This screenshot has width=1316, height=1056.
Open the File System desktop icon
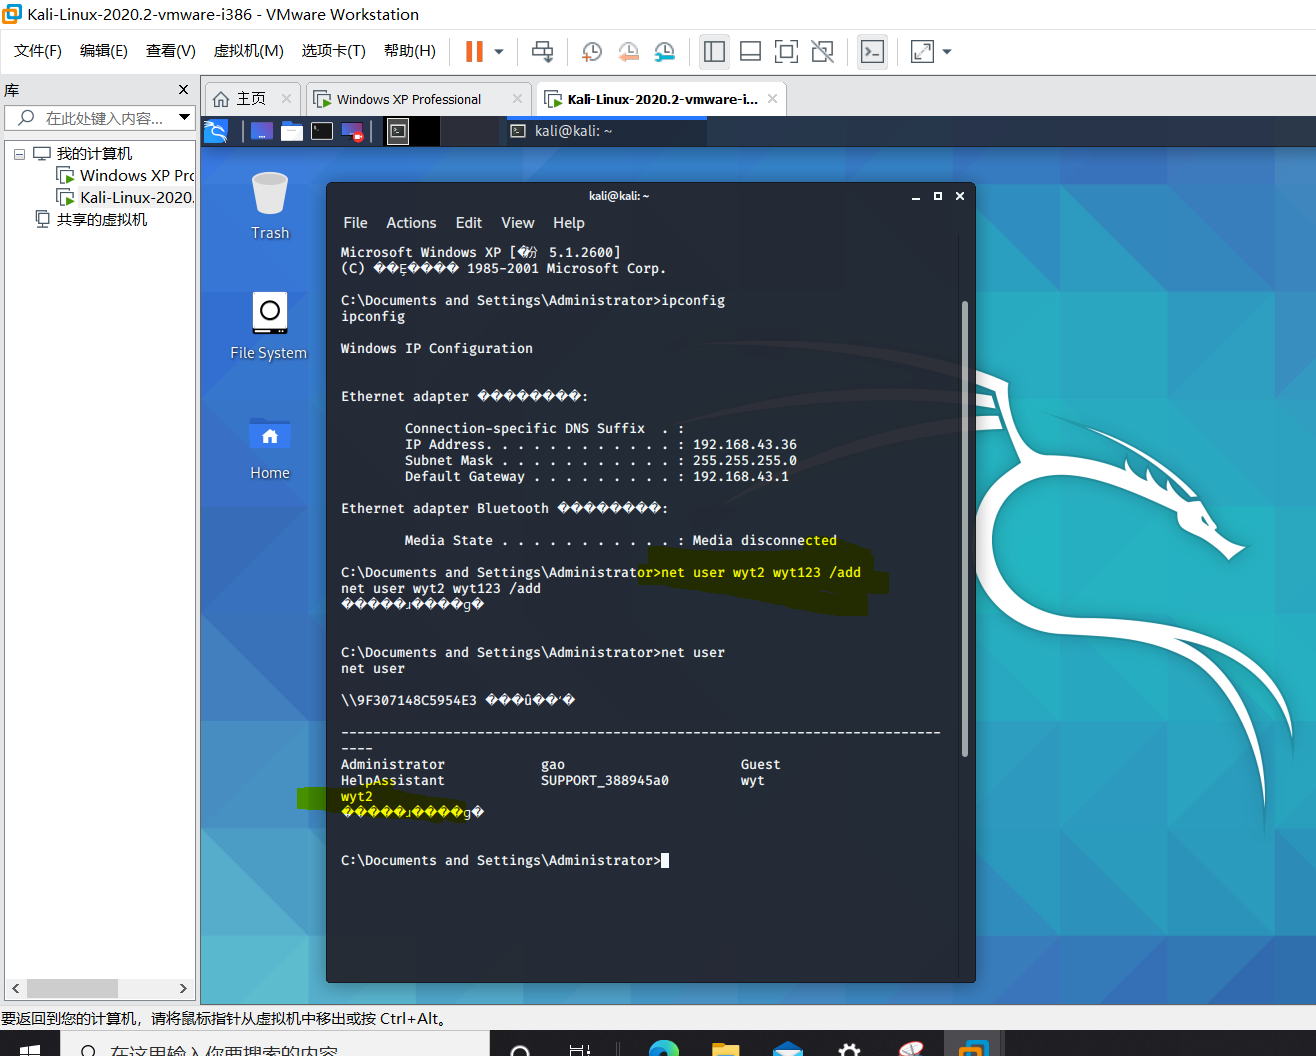pos(269,325)
